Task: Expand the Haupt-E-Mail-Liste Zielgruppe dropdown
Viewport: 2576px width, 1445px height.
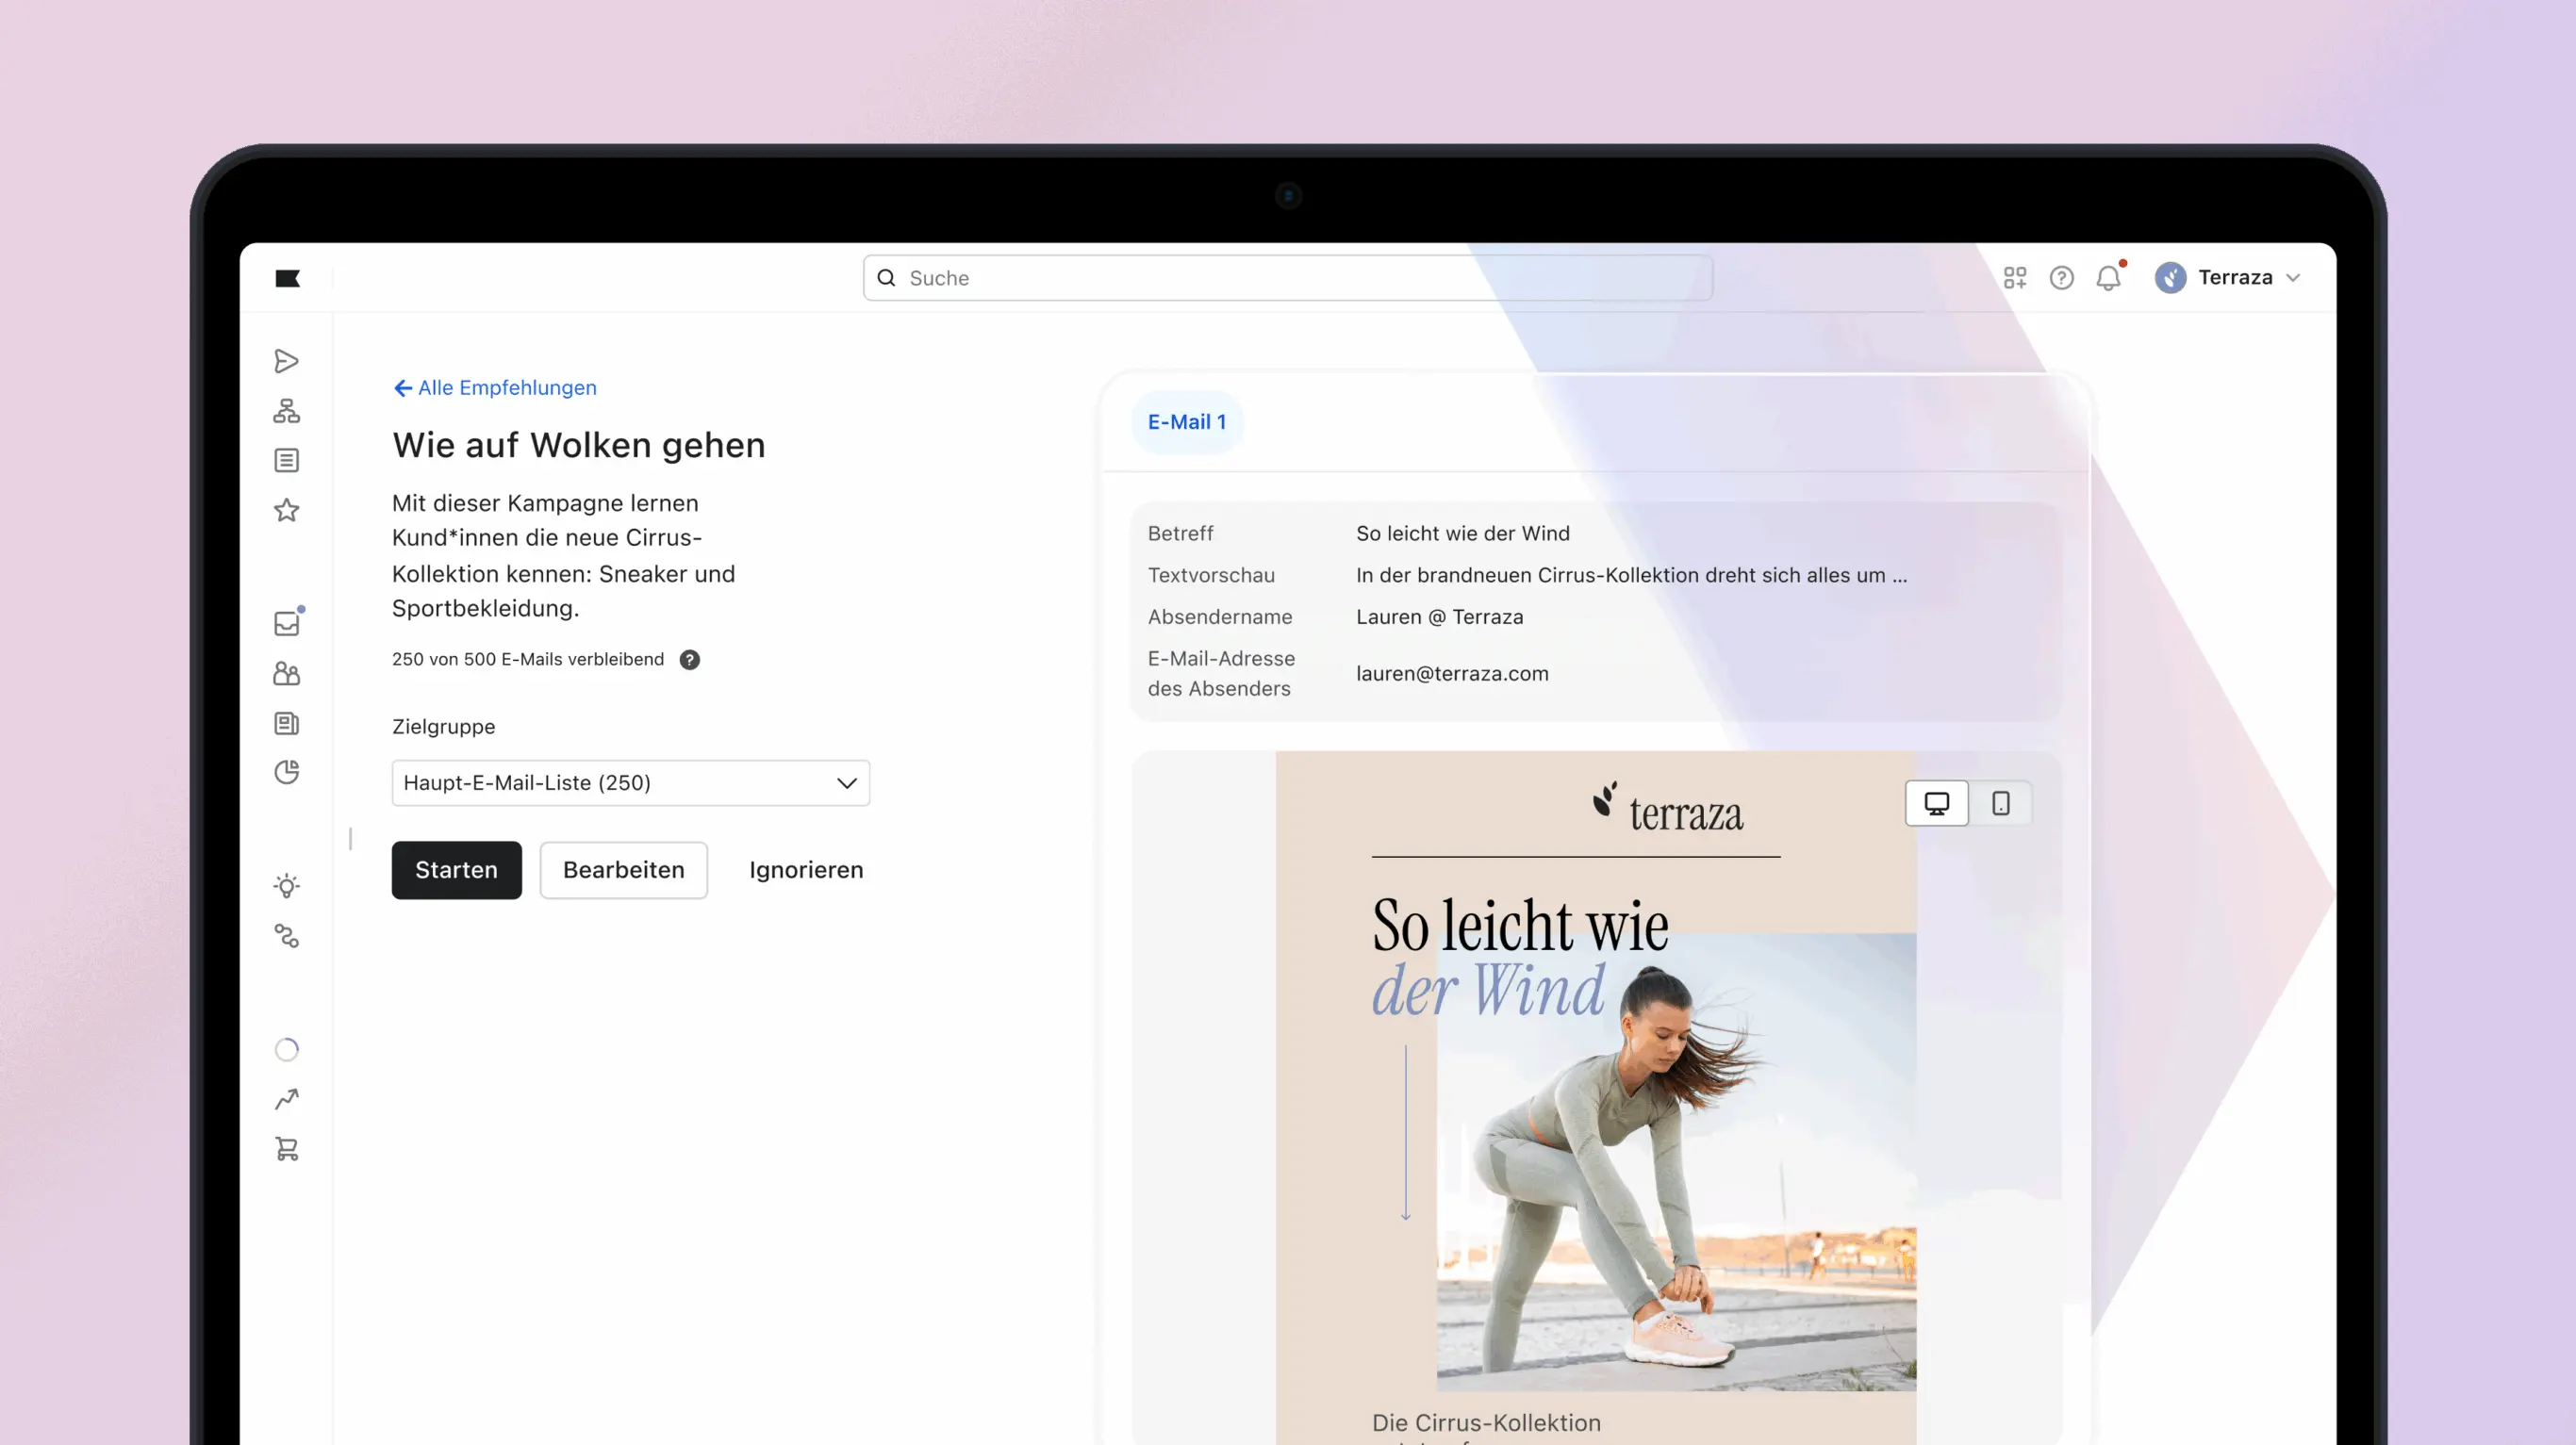Action: pyautogui.click(x=630, y=783)
